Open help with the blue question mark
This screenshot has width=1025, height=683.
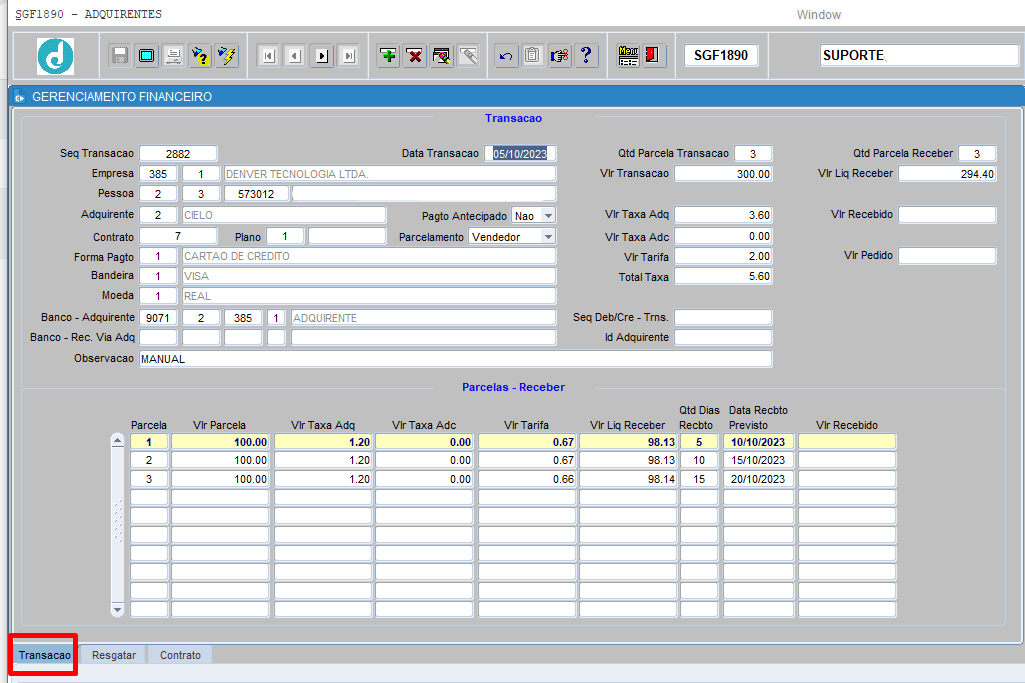(x=586, y=56)
